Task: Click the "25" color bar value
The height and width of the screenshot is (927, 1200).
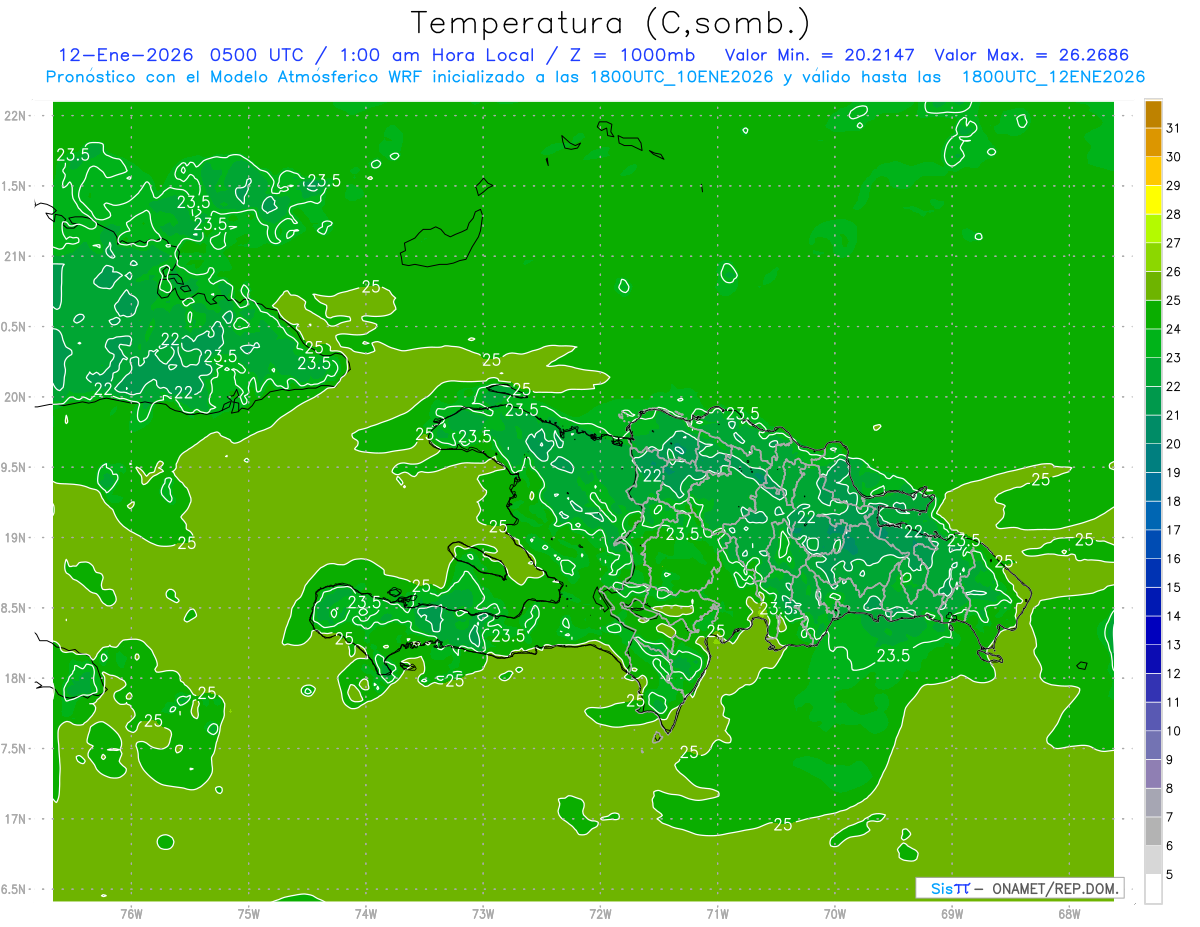Action: point(1173,300)
